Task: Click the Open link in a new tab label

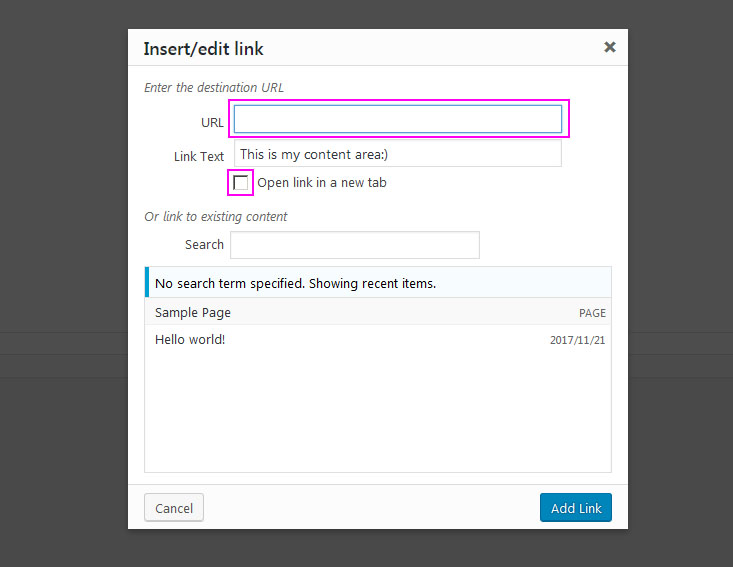Action: tap(322, 183)
